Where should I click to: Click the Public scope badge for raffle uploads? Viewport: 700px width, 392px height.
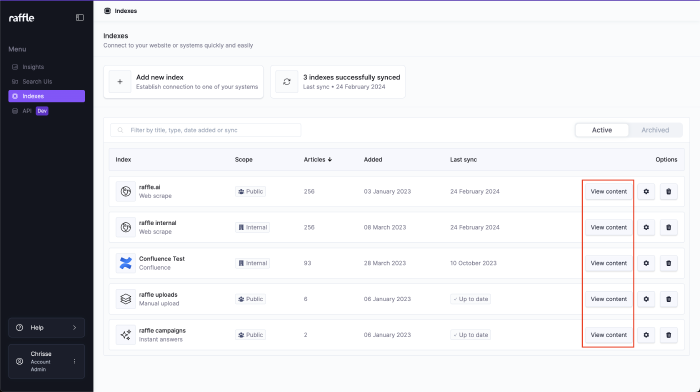point(250,299)
